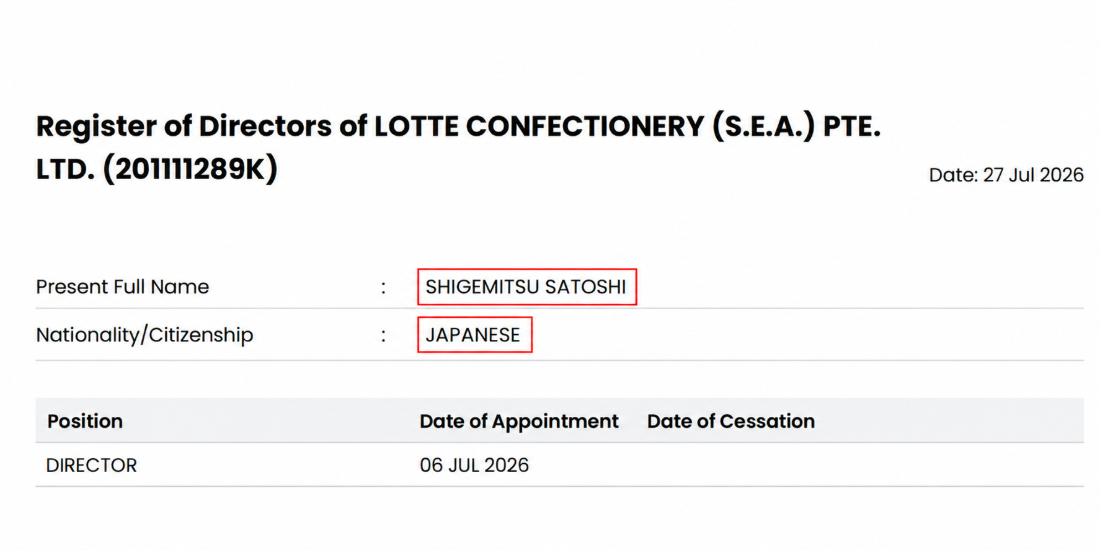The width and height of the screenshot is (1100, 550).
Task: Click the Position column header
Action: tap(85, 422)
